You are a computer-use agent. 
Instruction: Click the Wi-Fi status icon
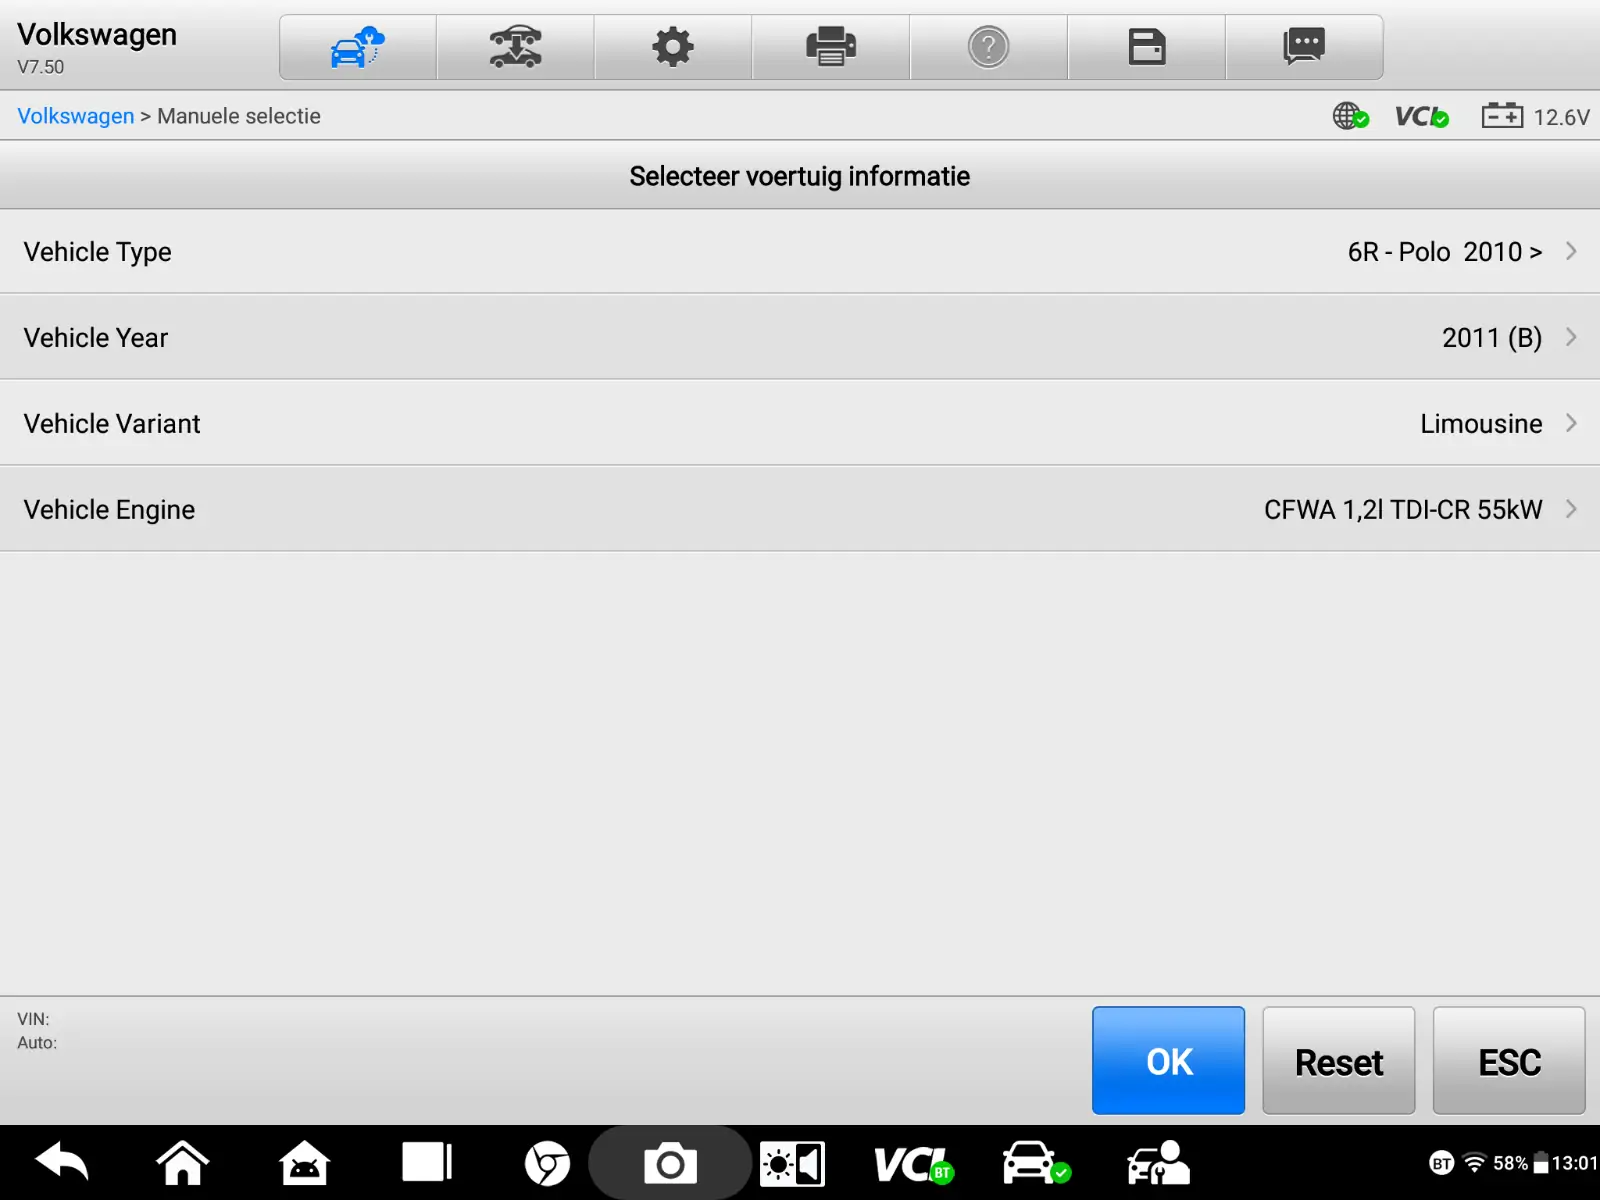pos(1474,1163)
